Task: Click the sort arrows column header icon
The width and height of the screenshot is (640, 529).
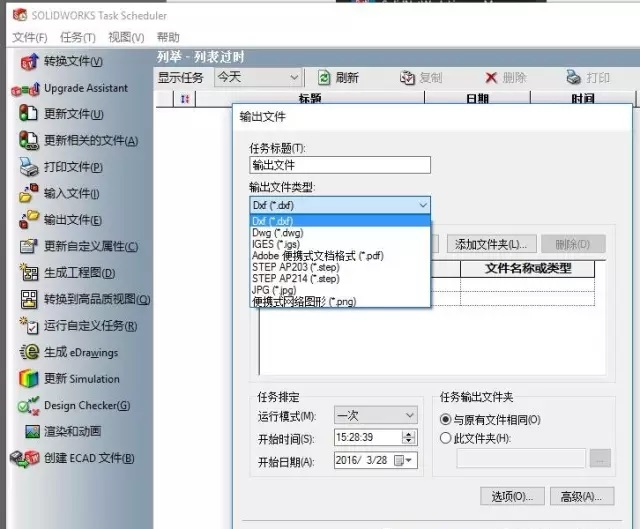Action: (x=185, y=99)
